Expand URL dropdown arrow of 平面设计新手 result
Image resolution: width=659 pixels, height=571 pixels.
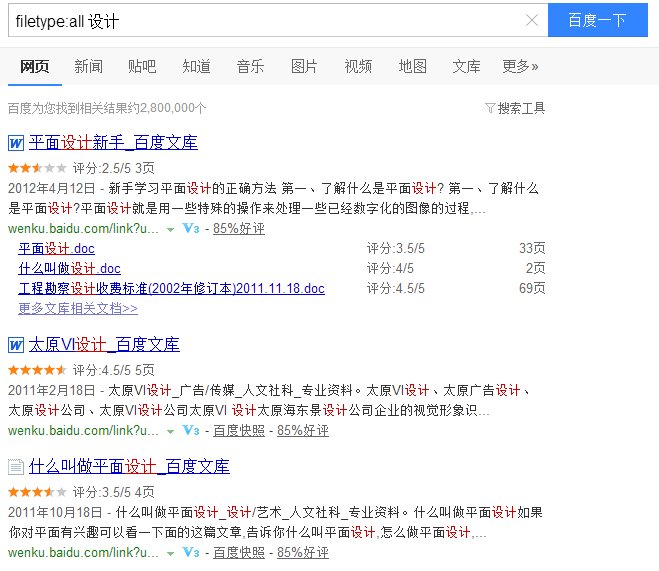pos(170,229)
